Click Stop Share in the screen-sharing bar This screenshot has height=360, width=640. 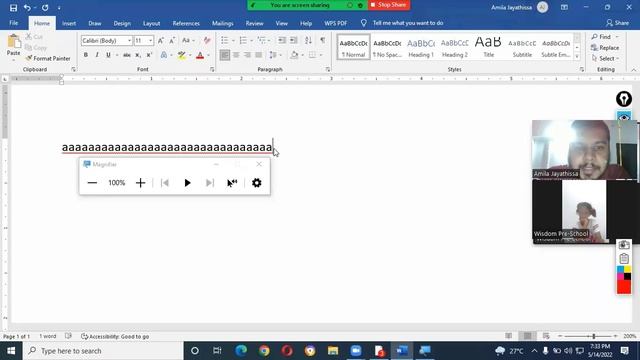point(389,5)
